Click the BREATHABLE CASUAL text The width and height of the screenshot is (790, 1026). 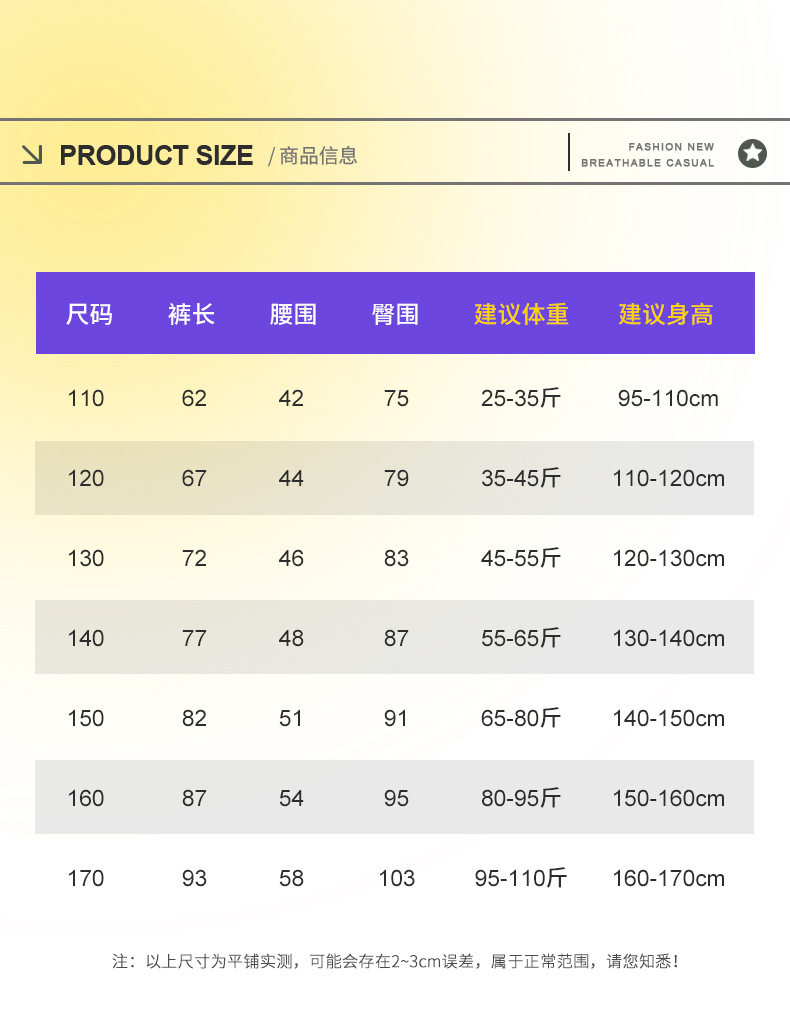[647, 163]
